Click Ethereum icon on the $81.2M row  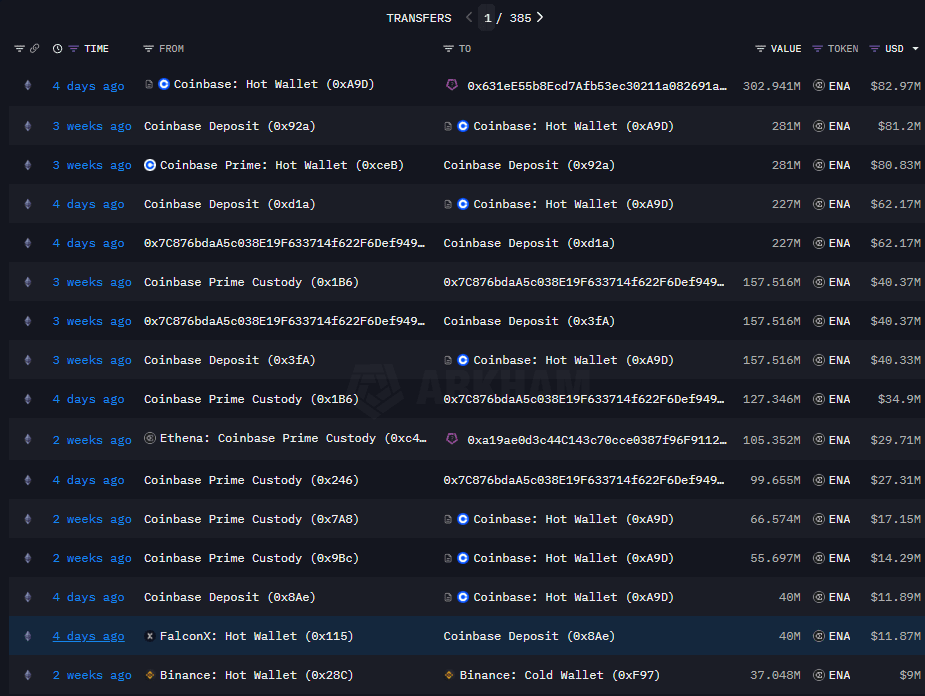click(28, 126)
